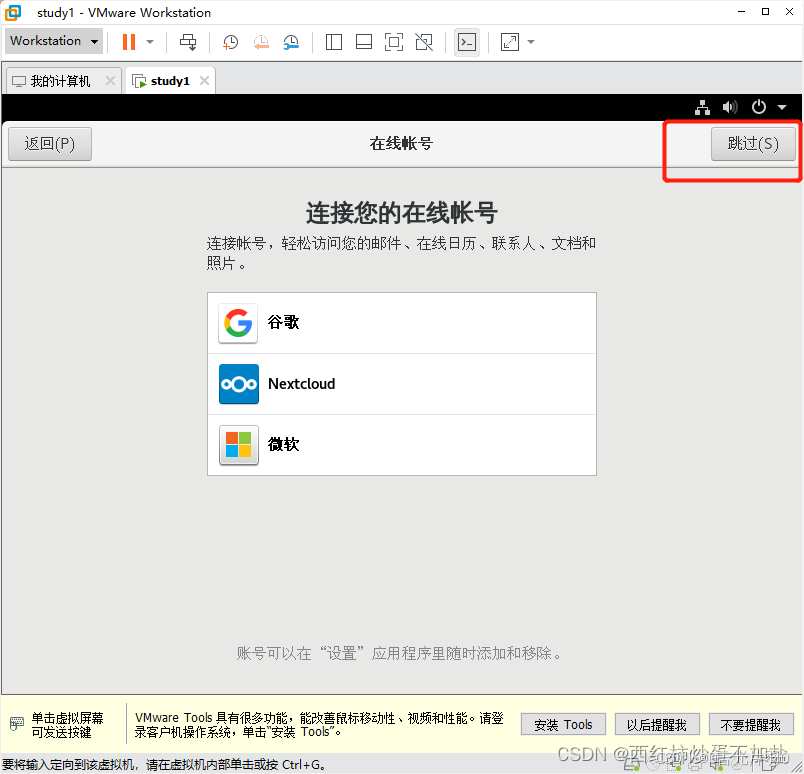Click the guest volume icon

coord(730,107)
